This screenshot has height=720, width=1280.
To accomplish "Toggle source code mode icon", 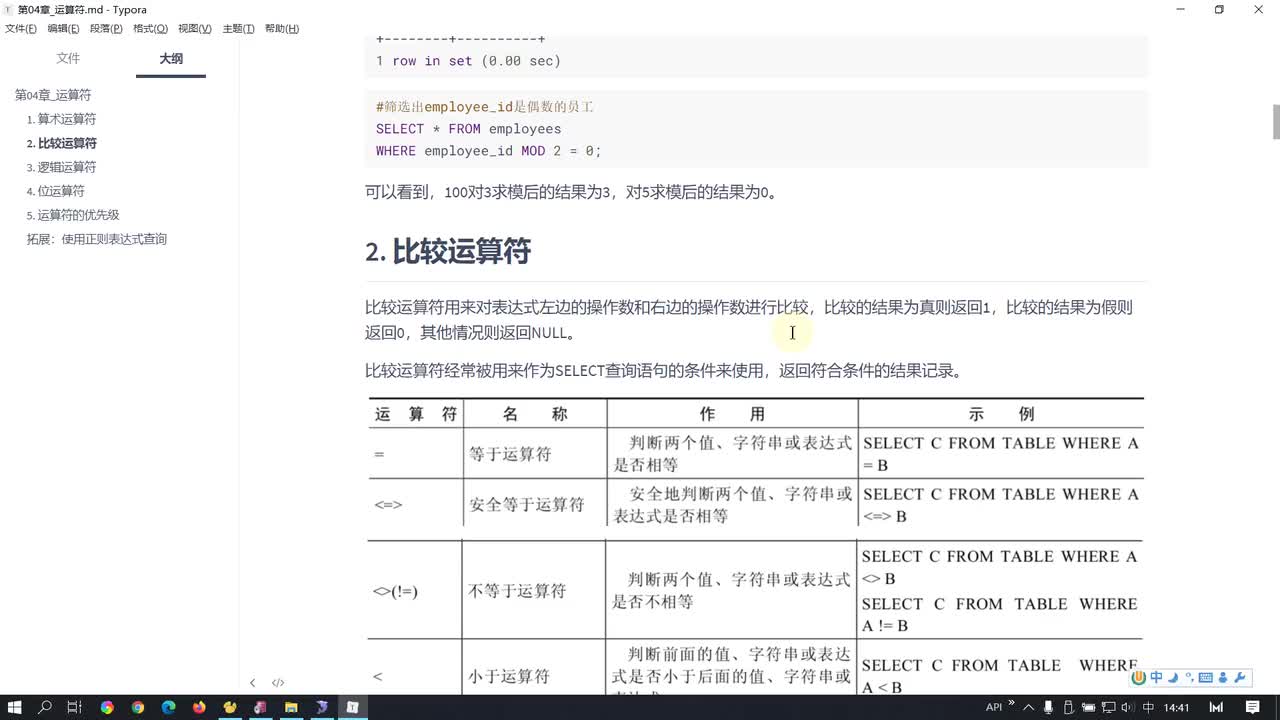I will pos(278,682).
